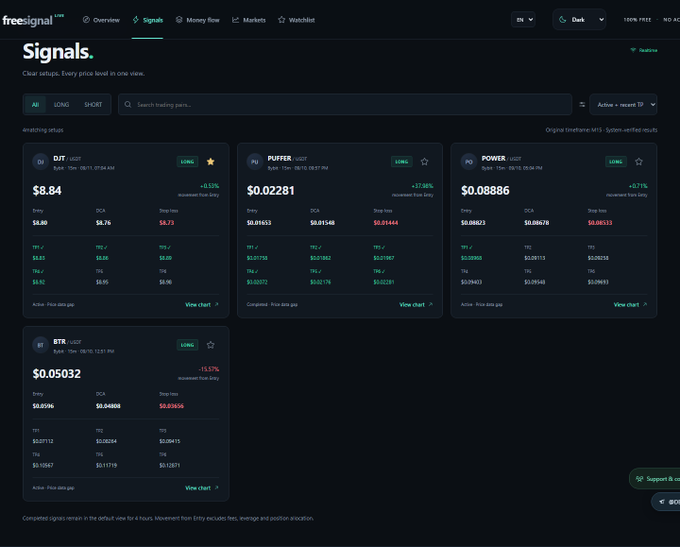Filter signals by SHORT
This screenshot has height=547, width=680.
[93, 105]
